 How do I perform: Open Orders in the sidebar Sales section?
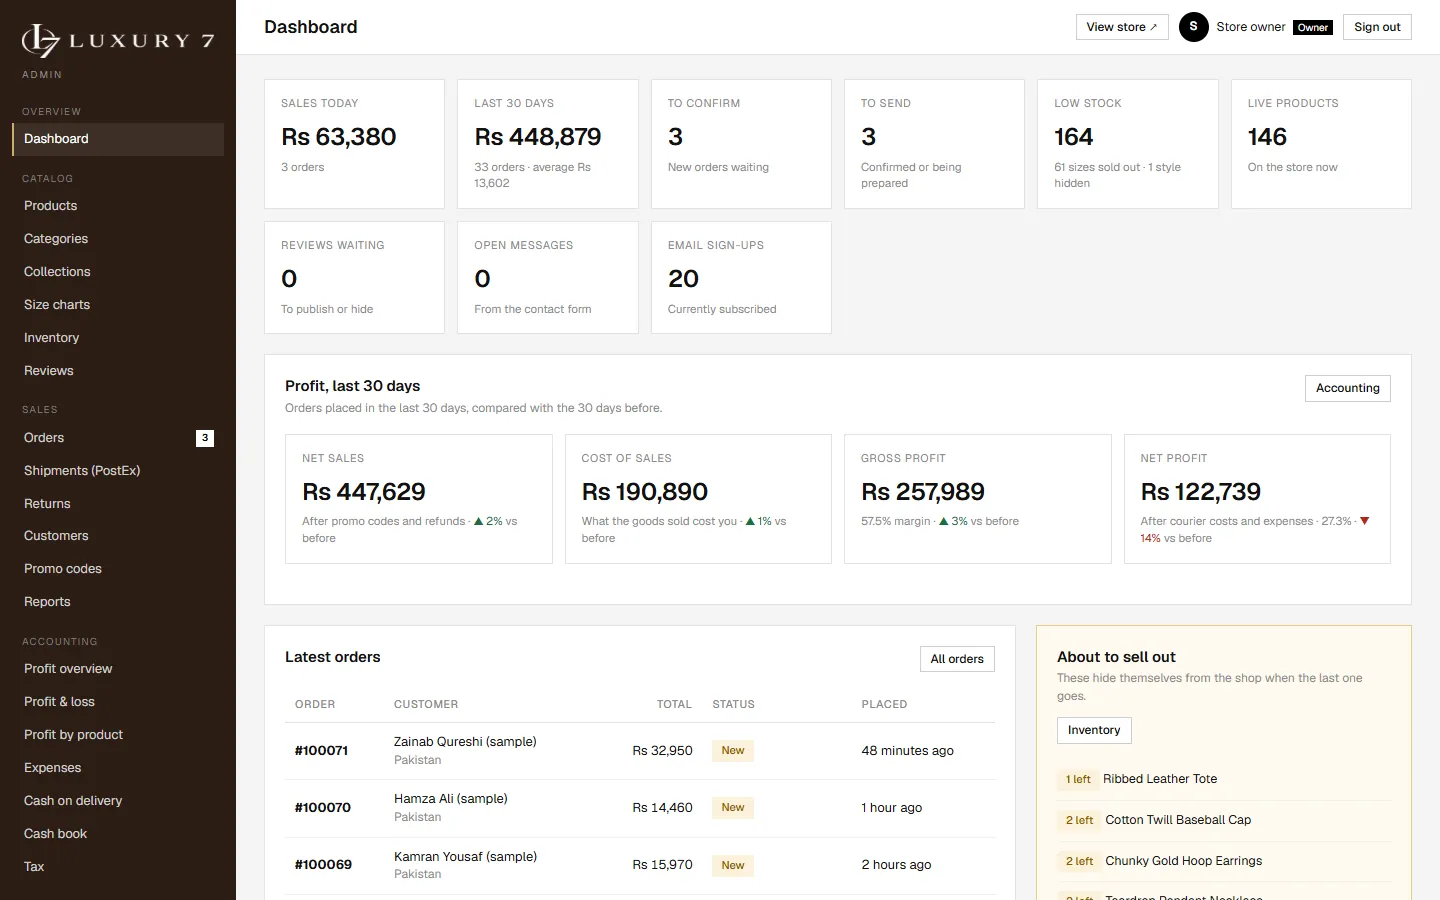(x=118, y=438)
